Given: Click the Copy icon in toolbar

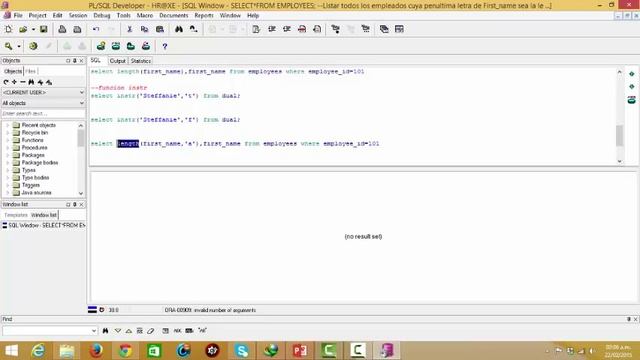Looking at the screenshot, I should 144,29.
